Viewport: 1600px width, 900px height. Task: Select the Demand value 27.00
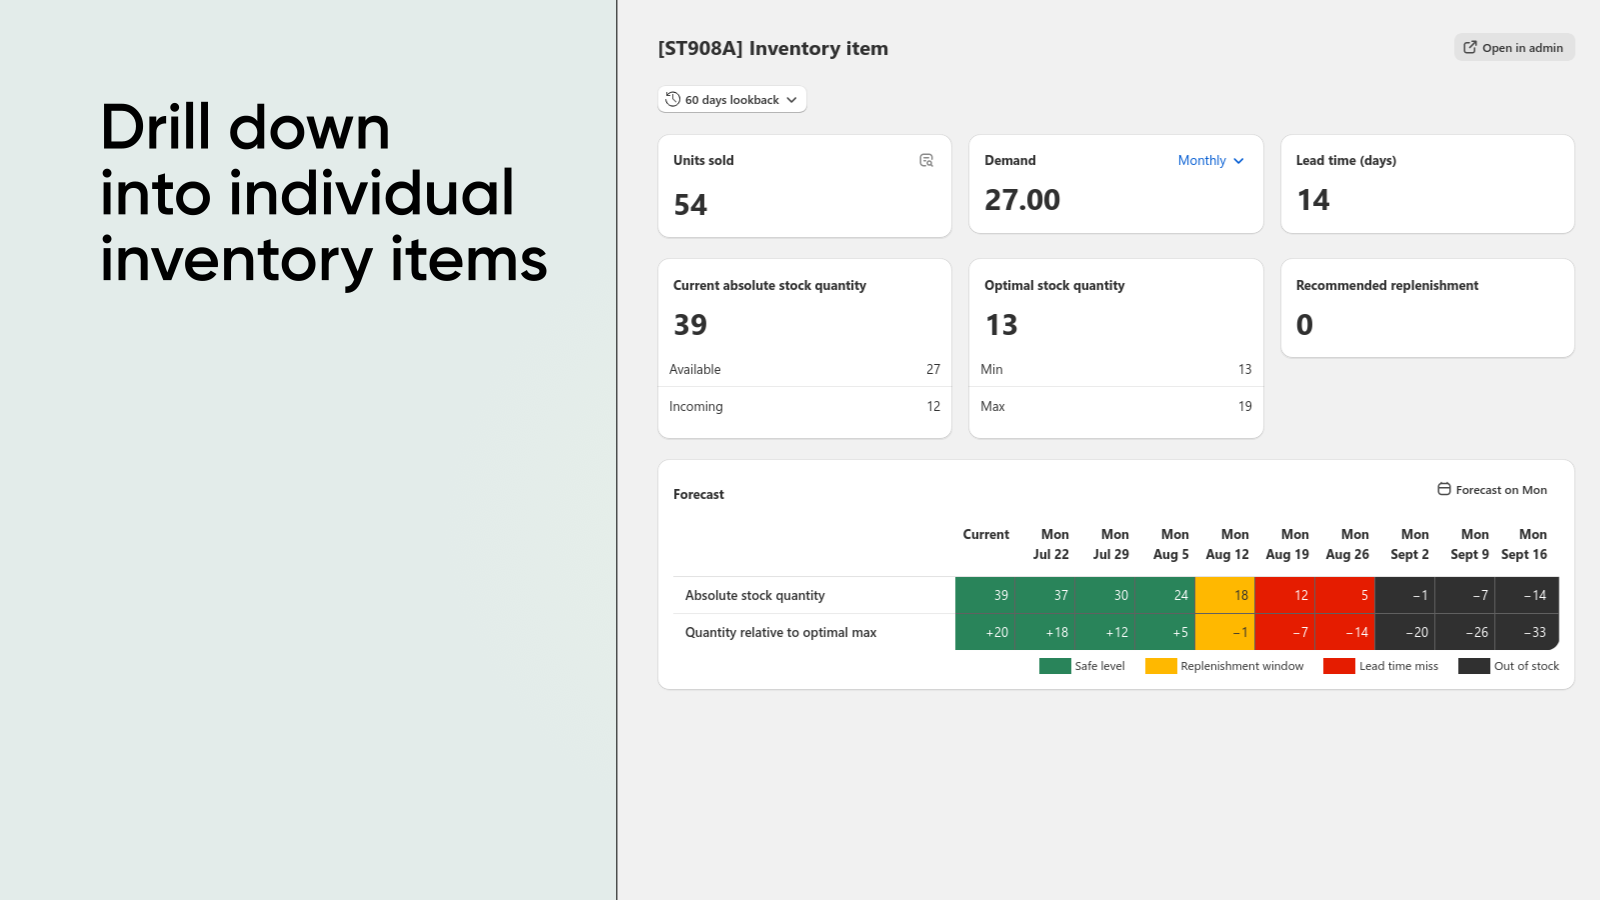1022,200
